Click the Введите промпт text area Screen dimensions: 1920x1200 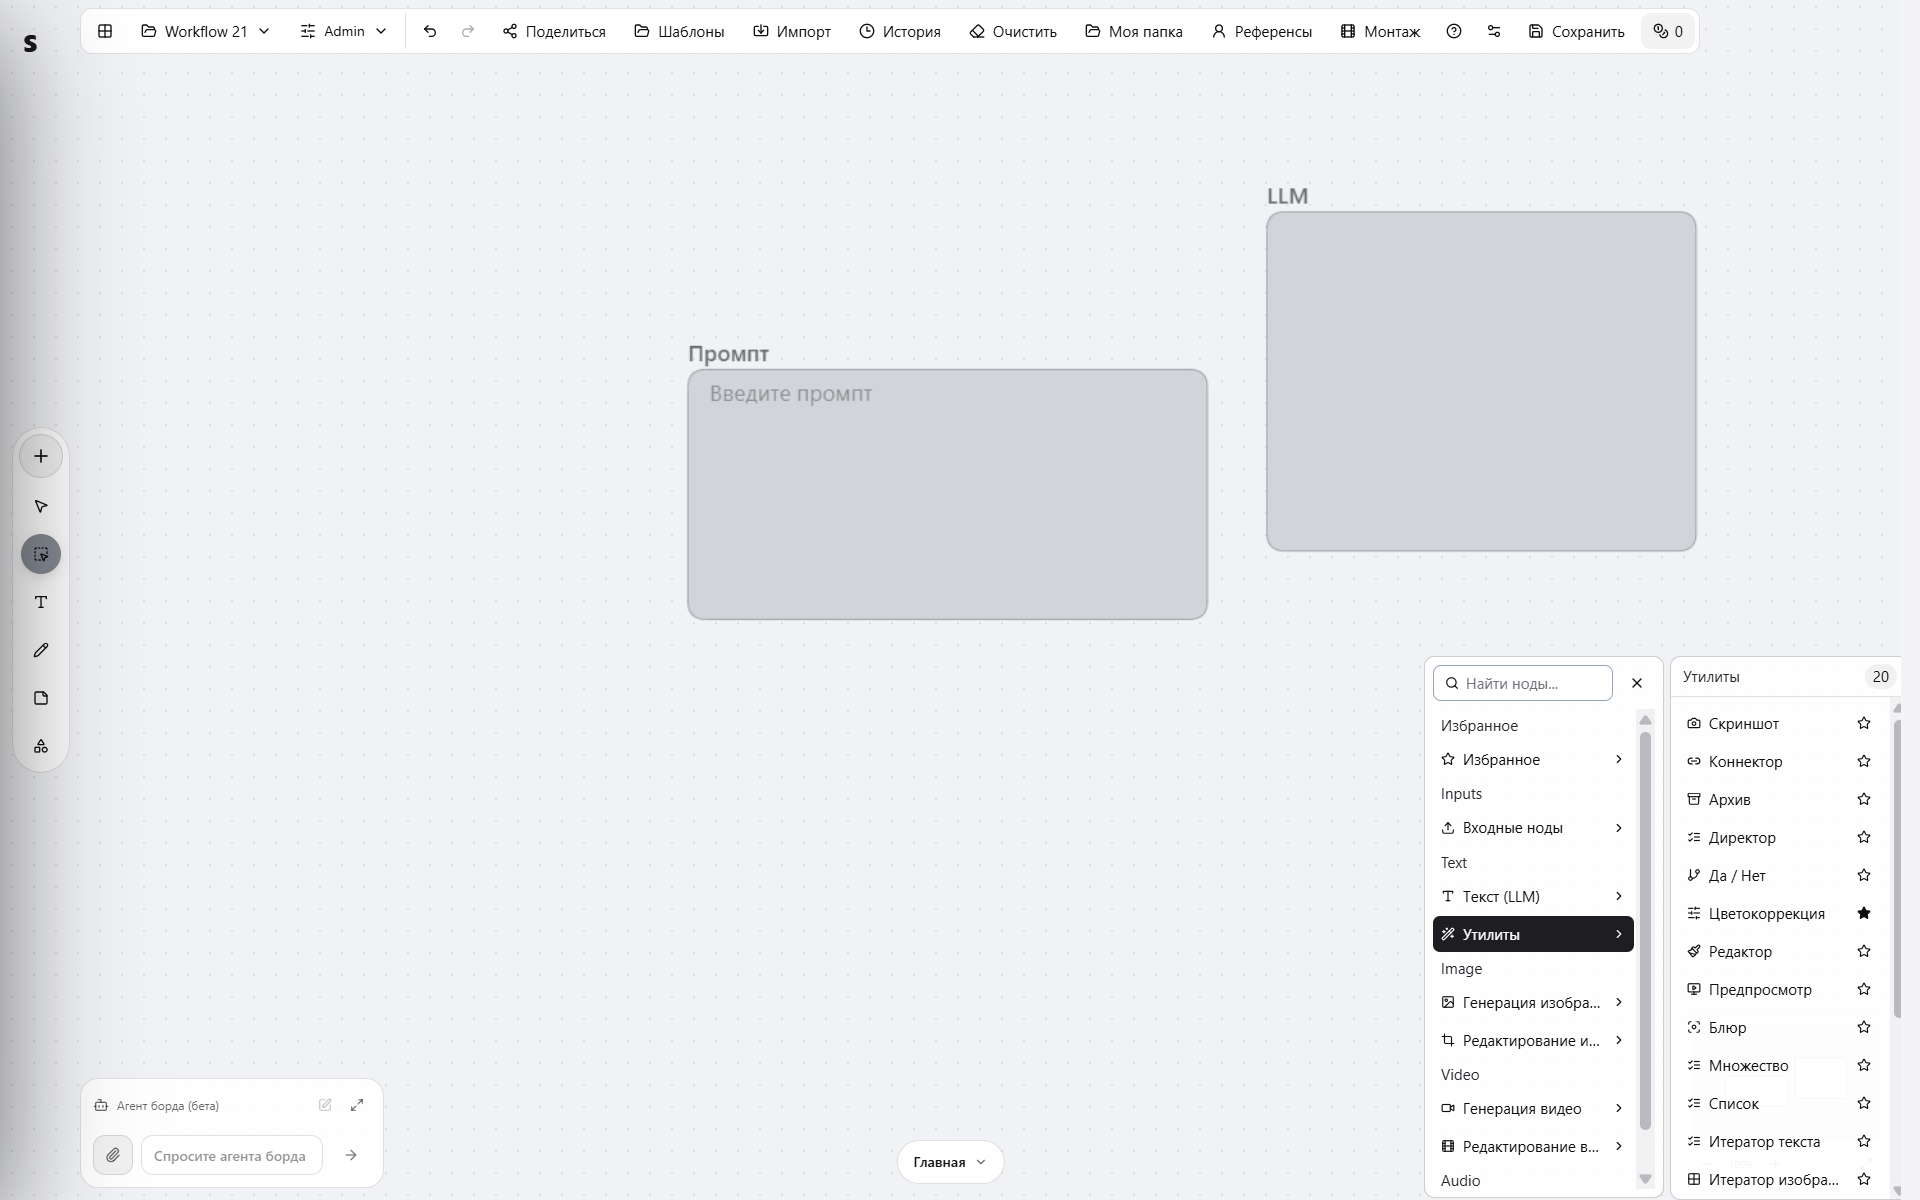tap(947, 494)
